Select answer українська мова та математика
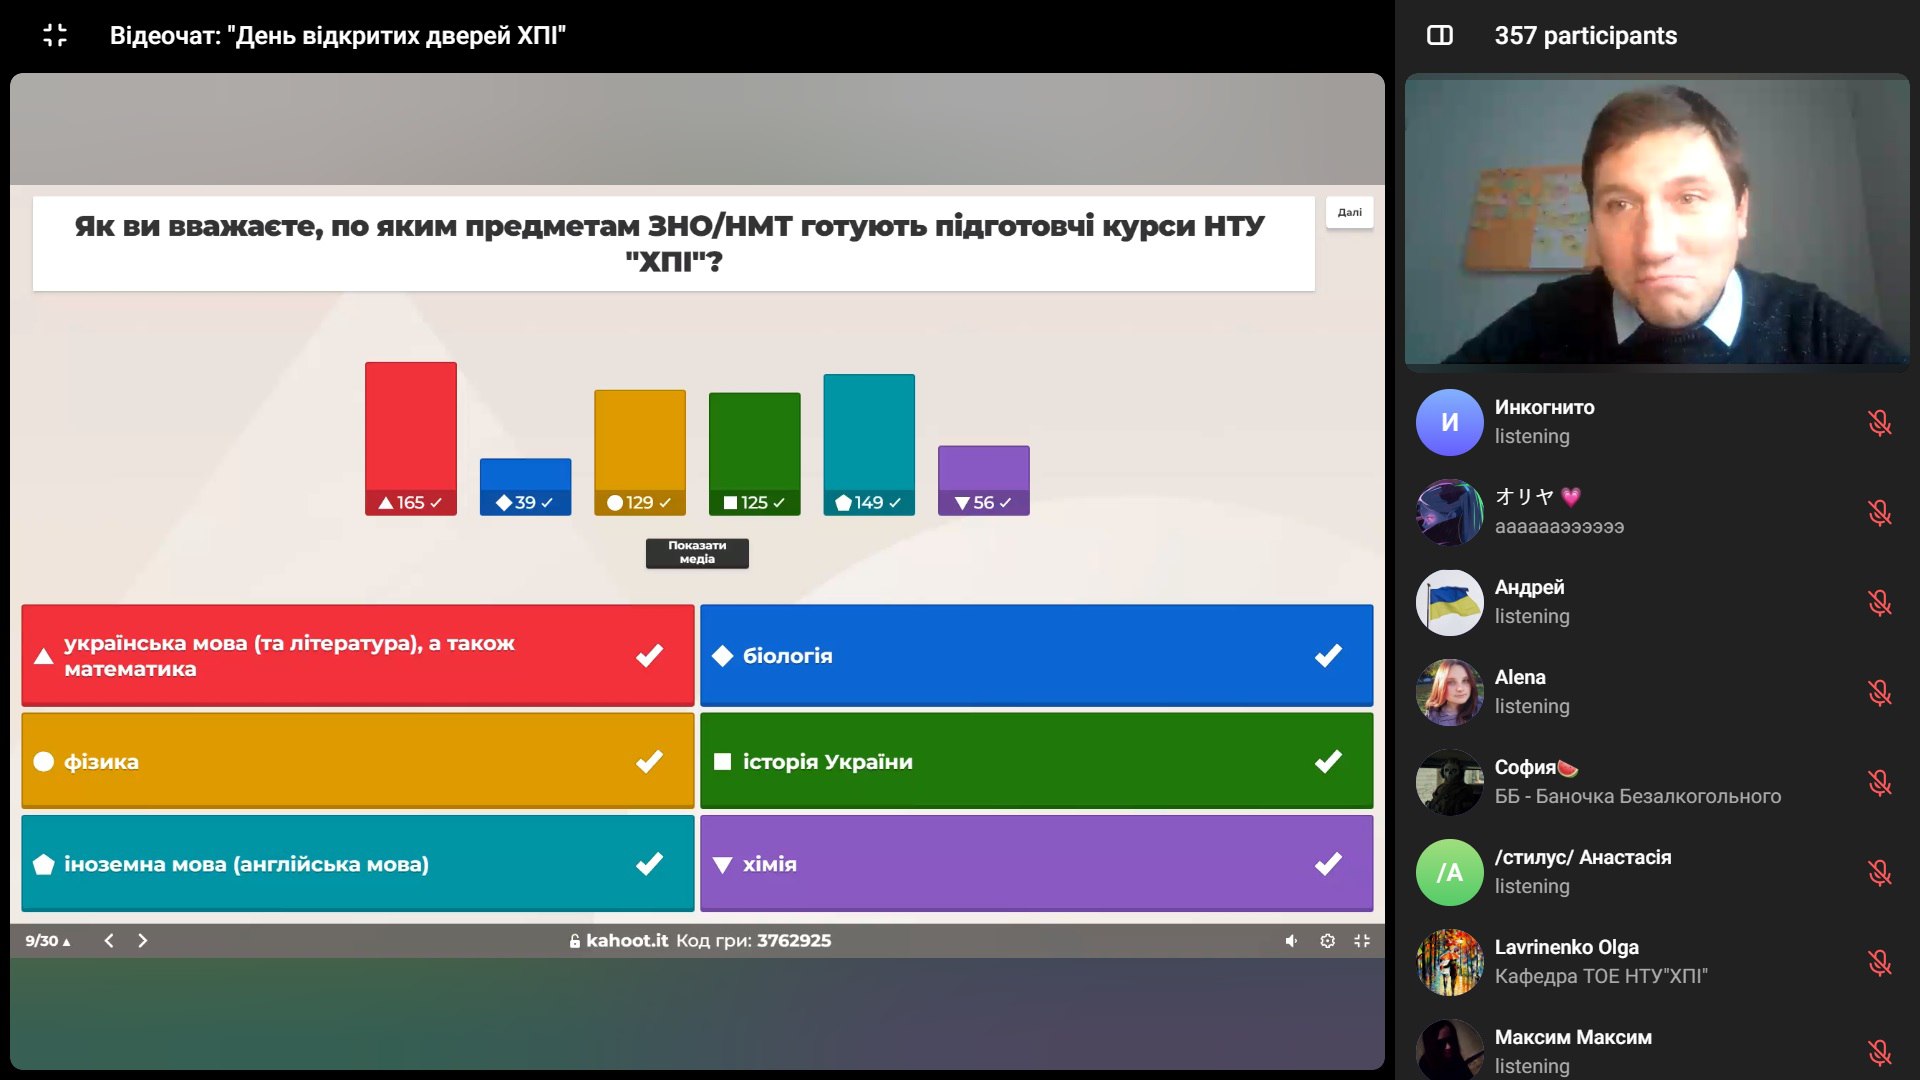 [358, 655]
